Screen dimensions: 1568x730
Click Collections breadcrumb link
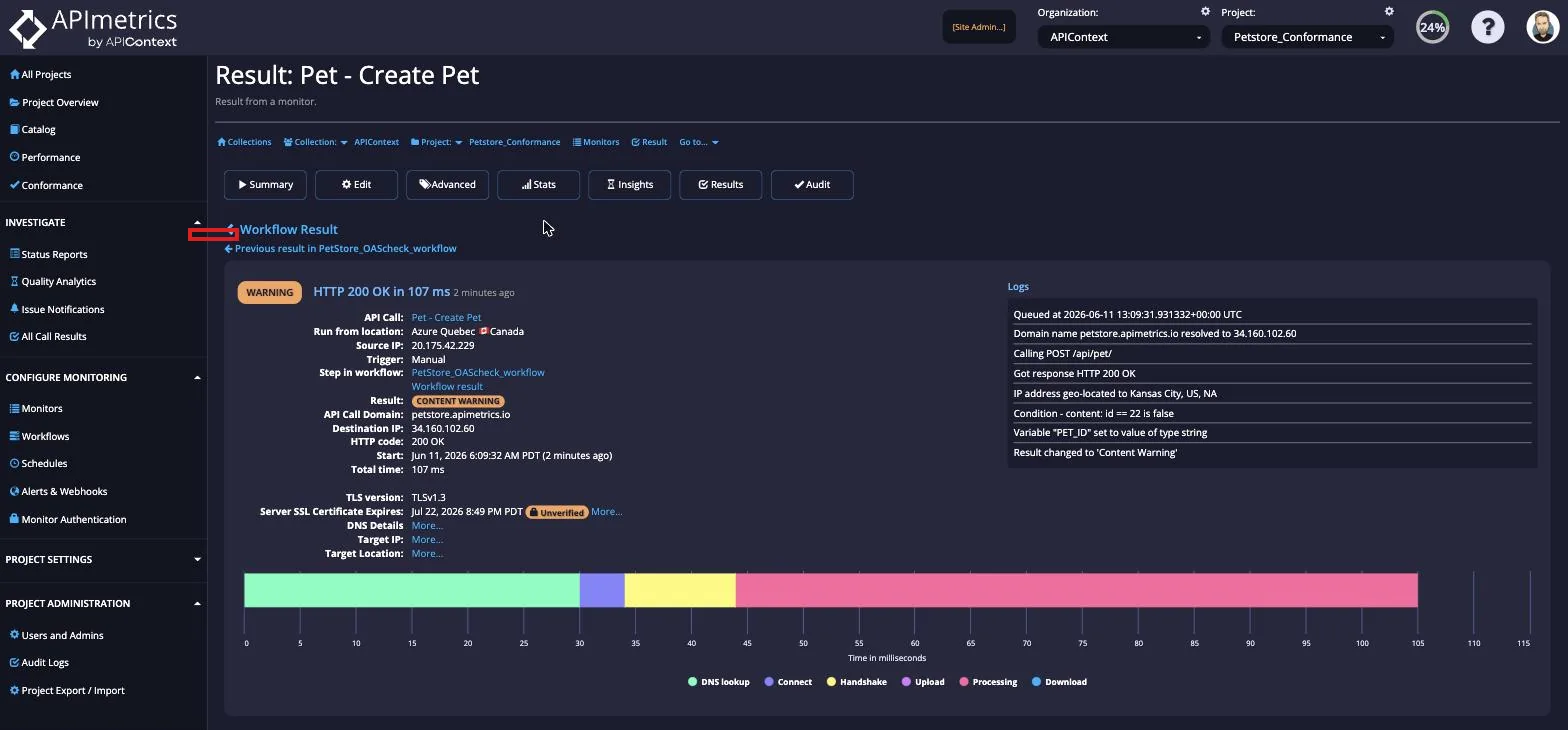[x=244, y=142]
